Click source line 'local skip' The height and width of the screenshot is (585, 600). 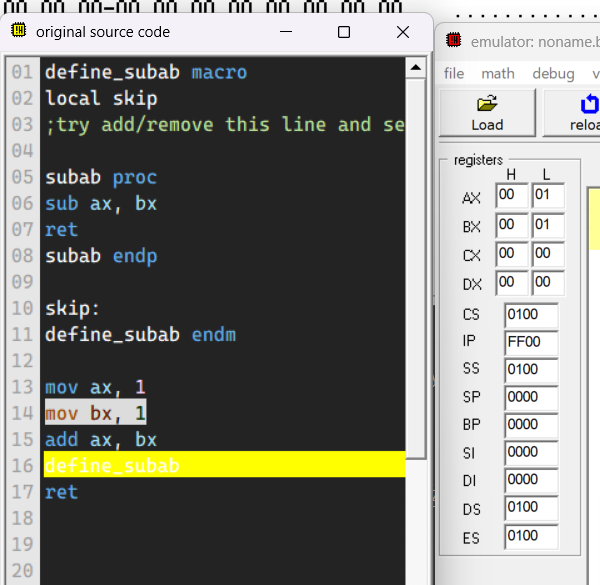click(x=101, y=99)
